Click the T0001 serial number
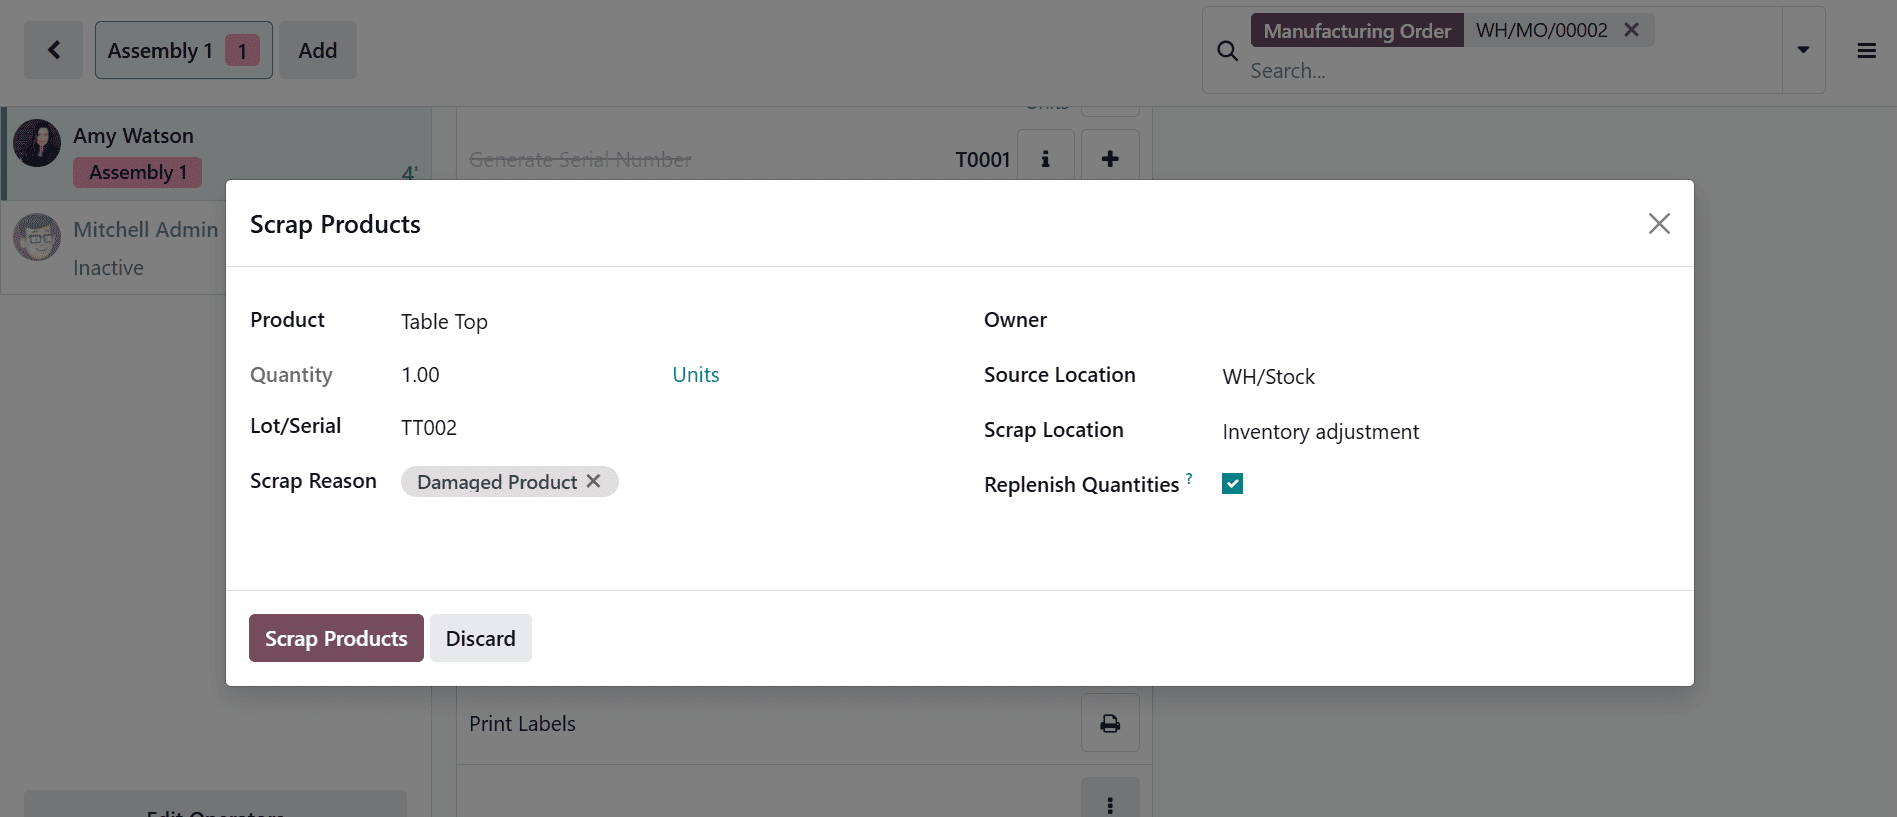The image size is (1897, 817). coord(983,160)
